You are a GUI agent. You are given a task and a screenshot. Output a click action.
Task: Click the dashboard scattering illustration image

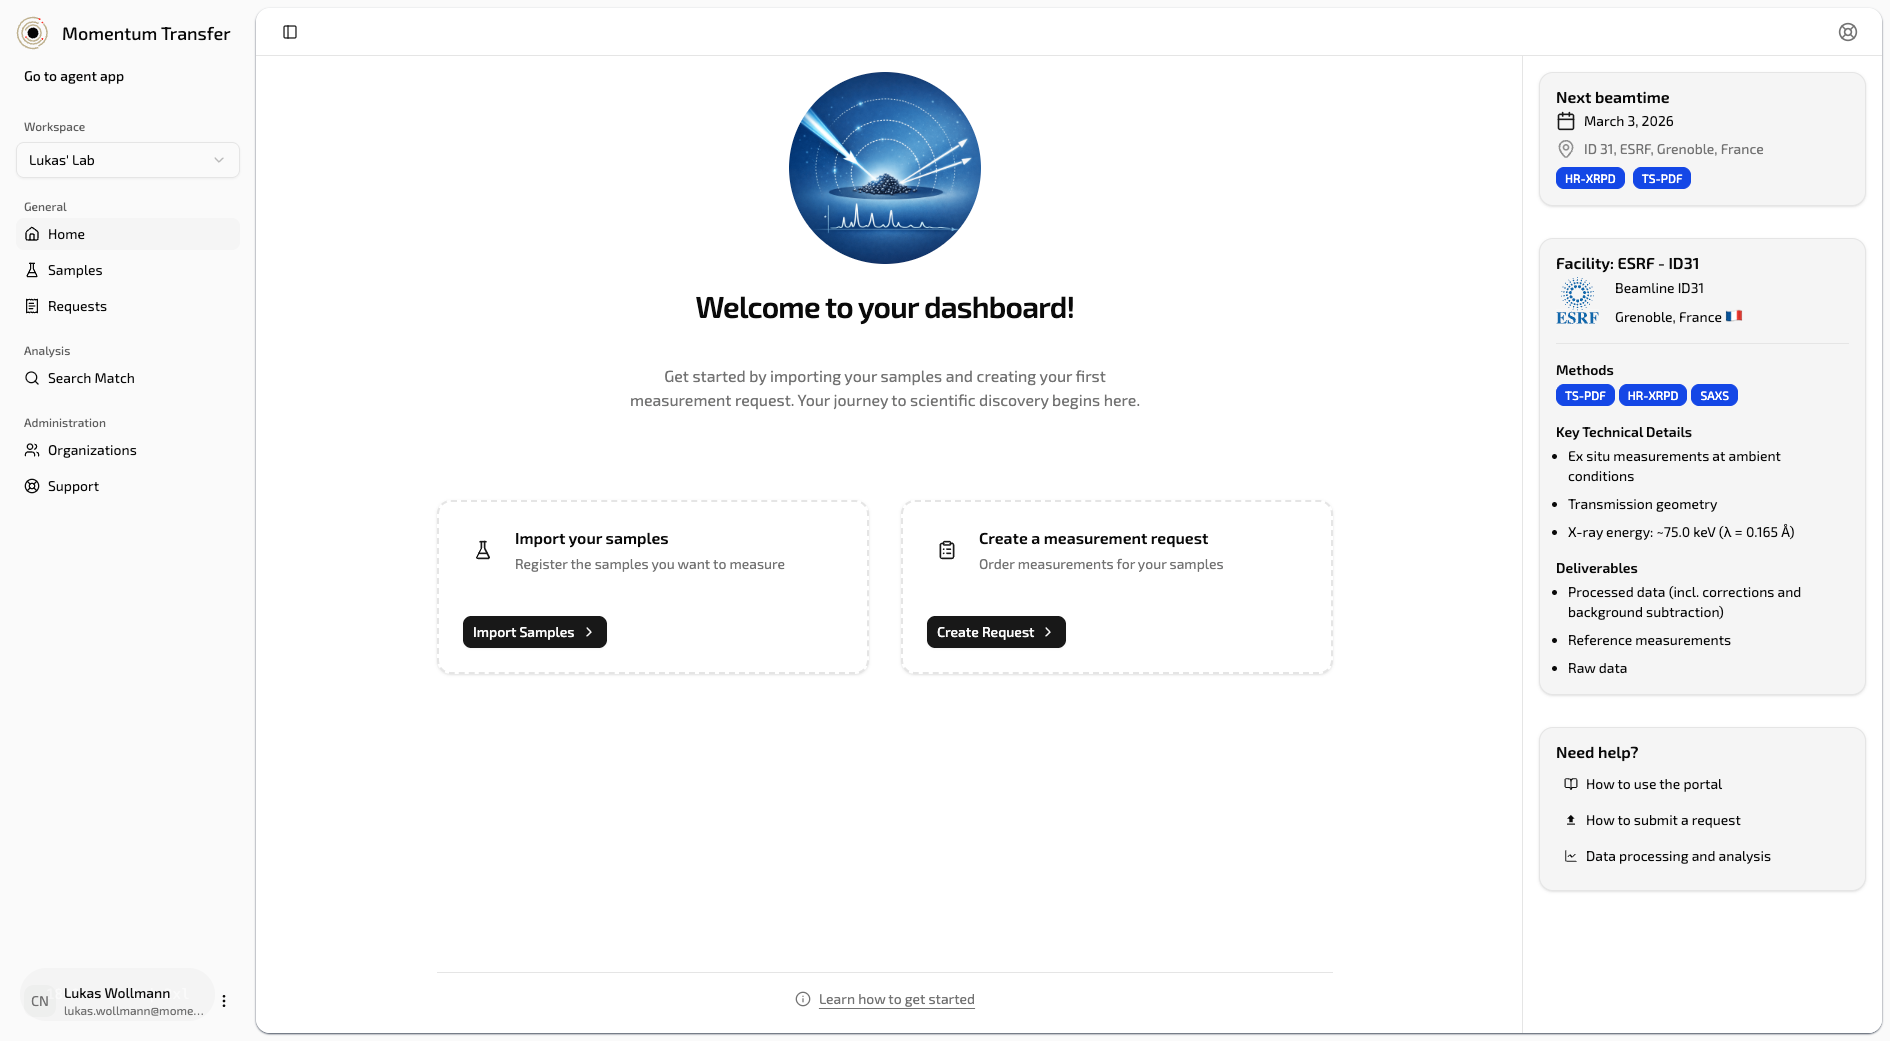click(x=884, y=168)
